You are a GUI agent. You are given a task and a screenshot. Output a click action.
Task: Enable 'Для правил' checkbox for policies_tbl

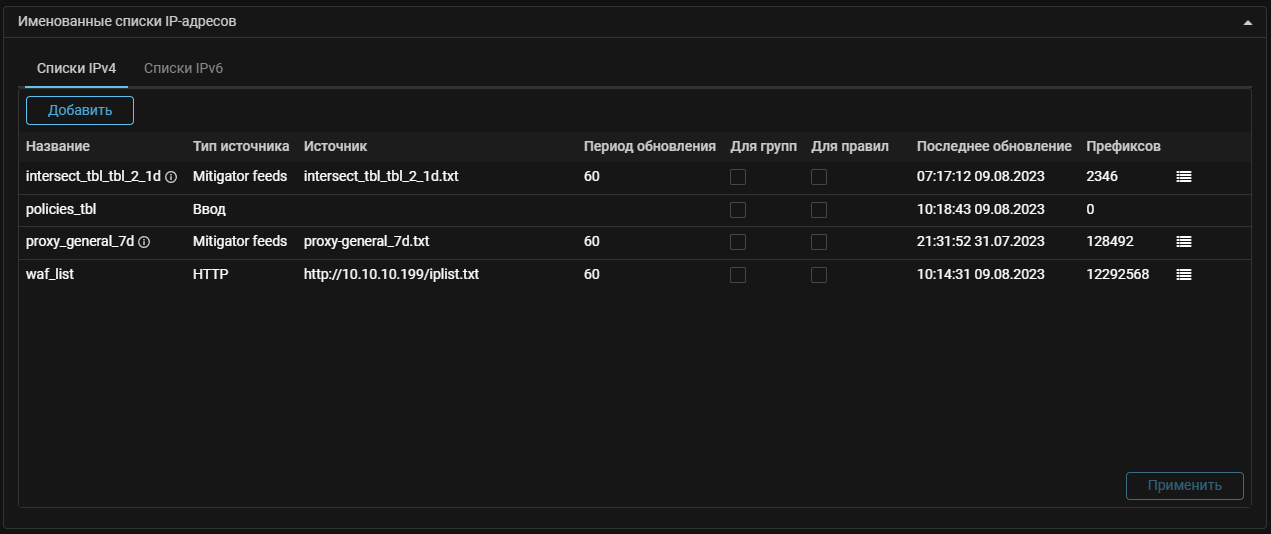(x=819, y=210)
